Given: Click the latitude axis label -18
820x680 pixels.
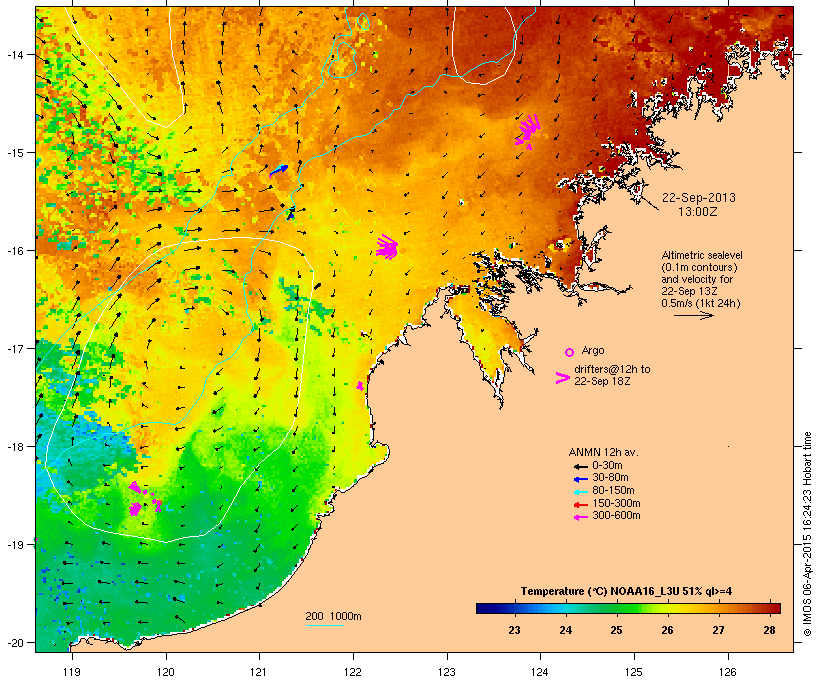Looking at the screenshot, I should [x=14, y=447].
